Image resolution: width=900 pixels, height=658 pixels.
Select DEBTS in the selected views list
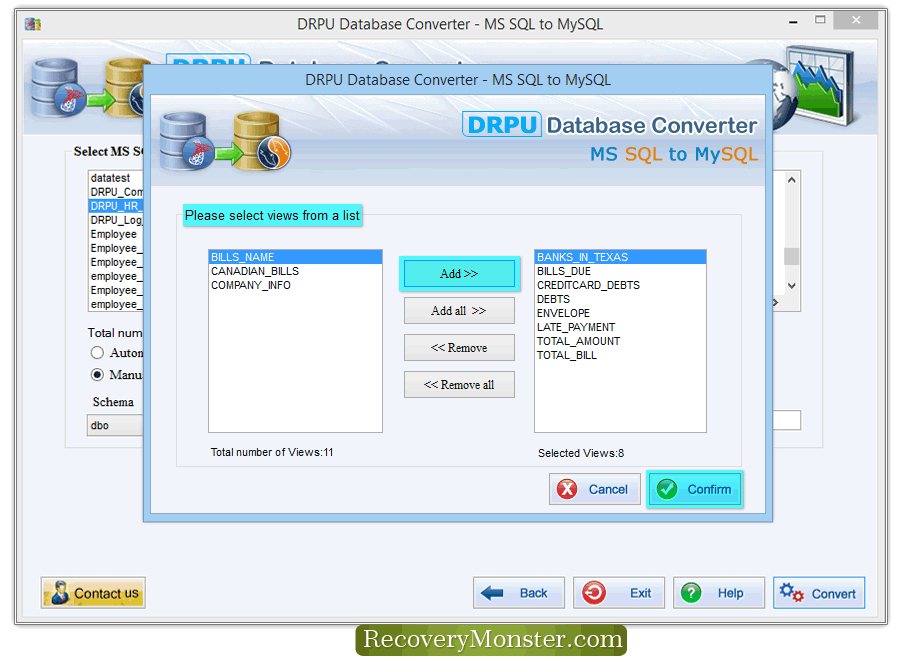point(620,299)
